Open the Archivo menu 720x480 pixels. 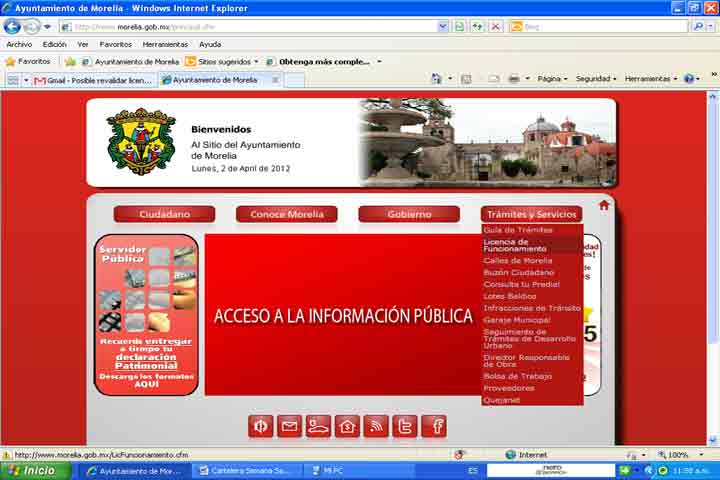coord(19,44)
